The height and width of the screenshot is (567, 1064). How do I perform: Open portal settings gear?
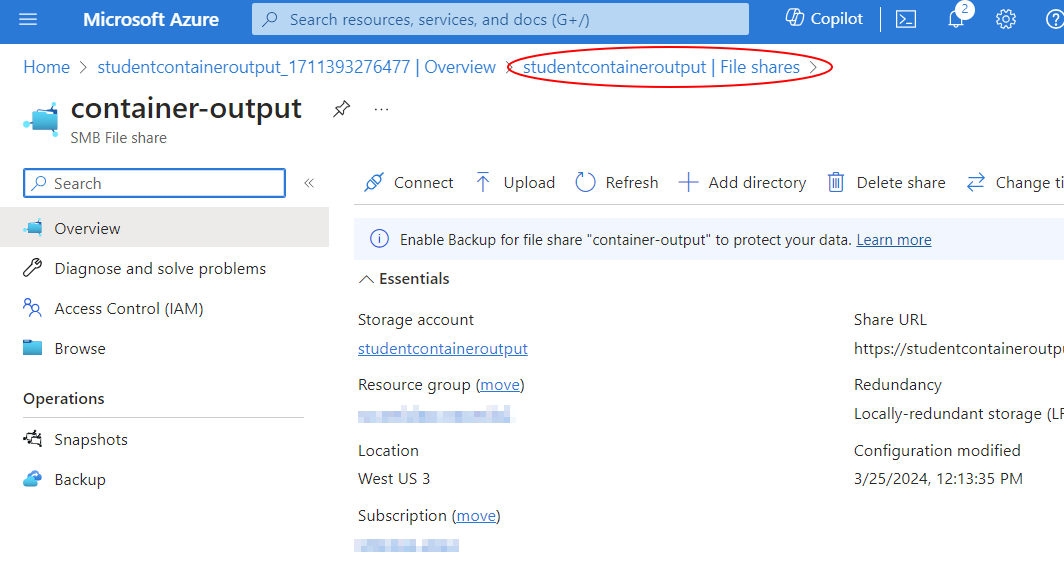pyautogui.click(x=1006, y=19)
